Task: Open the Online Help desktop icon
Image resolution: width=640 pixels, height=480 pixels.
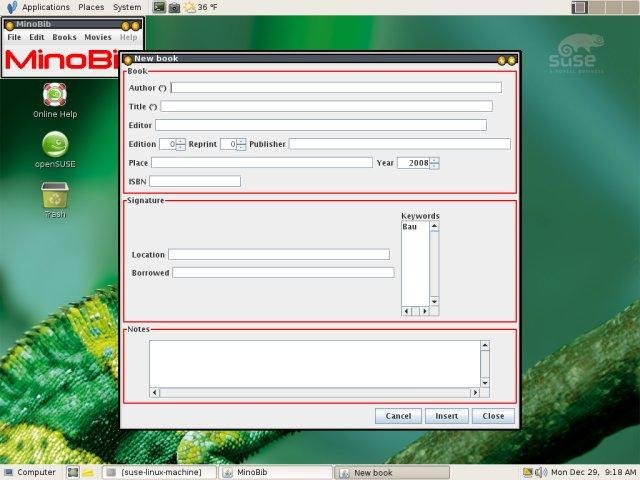Action: click(55, 96)
